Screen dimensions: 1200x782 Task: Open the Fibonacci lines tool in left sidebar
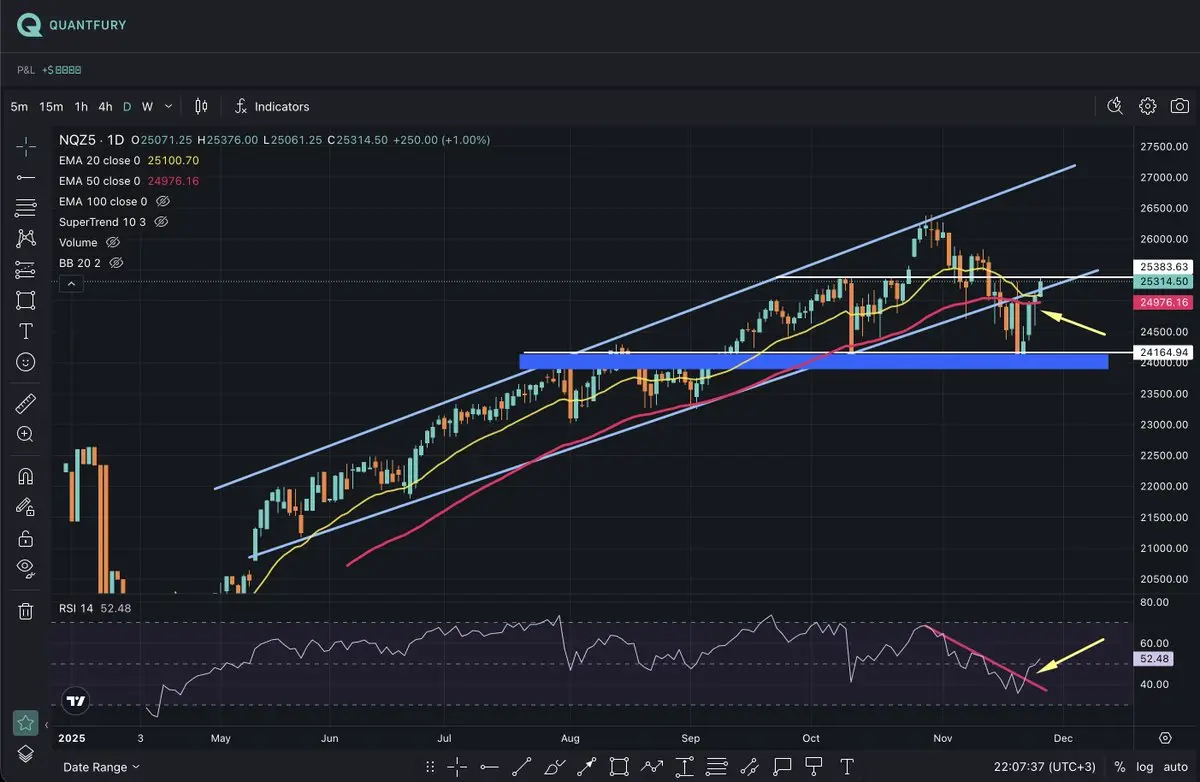26,208
